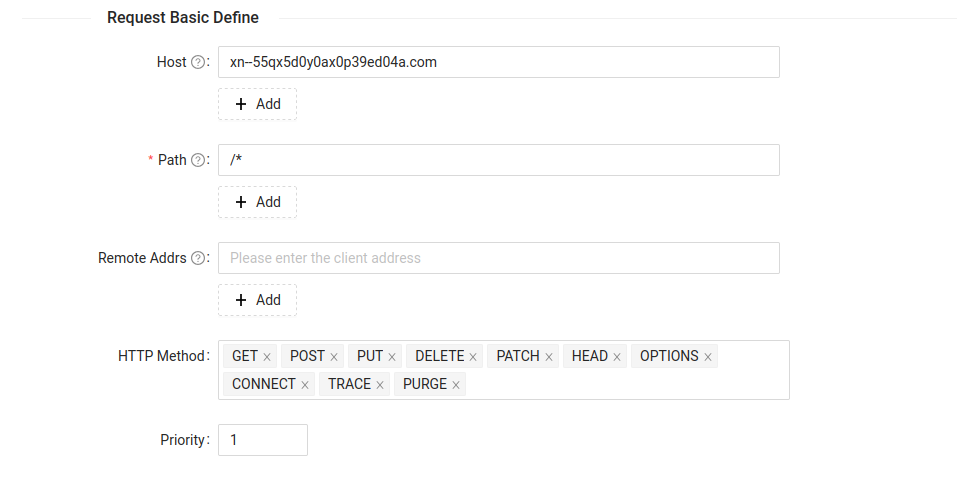The width and height of the screenshot is (957, 479).
Task: Click the Host help question-mark icon
Action: (198, 62)
